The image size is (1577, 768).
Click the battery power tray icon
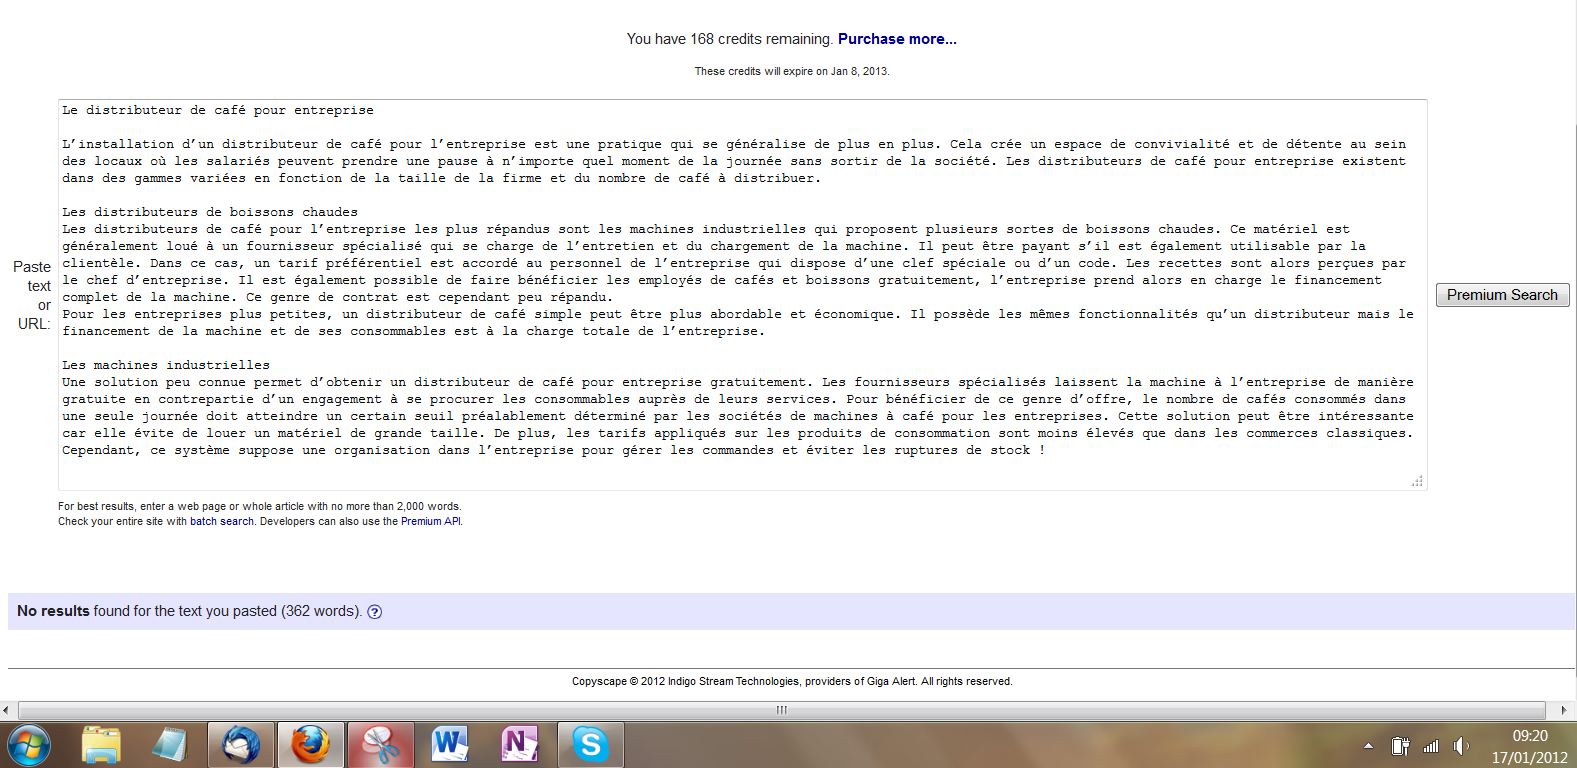pyautogui.click(x=1400, y=746)
